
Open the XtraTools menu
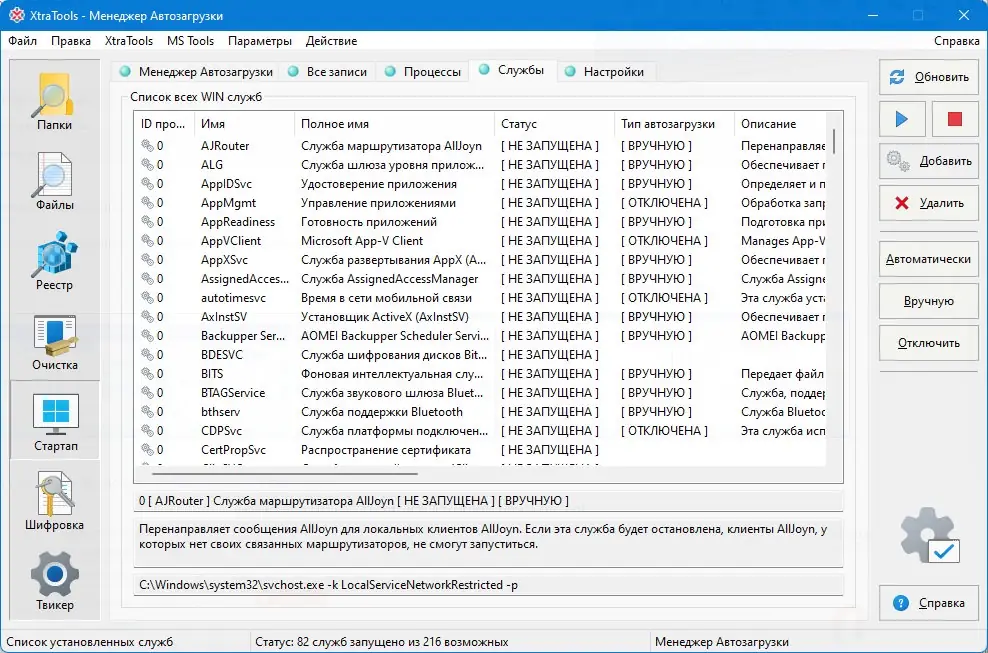(129, 41)
